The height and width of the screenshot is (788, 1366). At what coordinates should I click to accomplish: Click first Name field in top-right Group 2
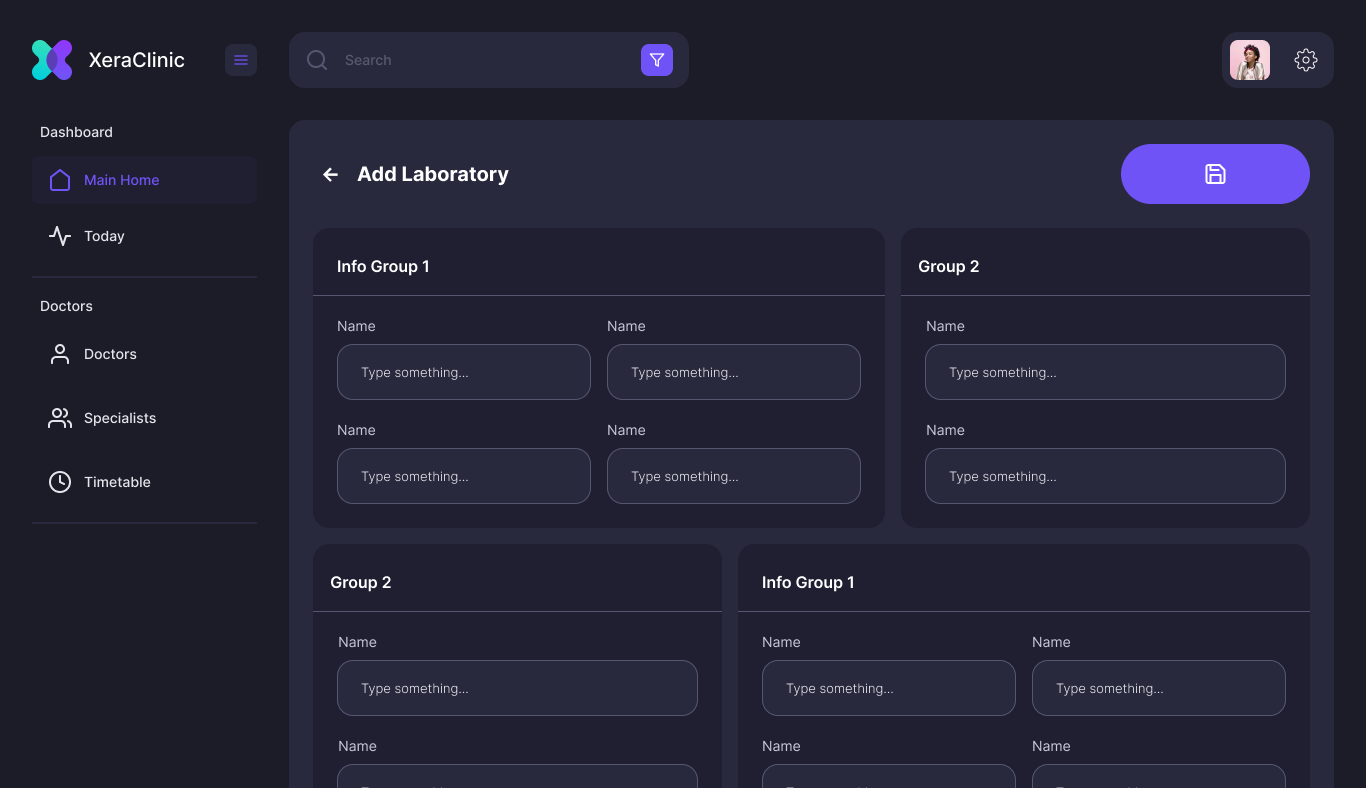(x=1104, y=372)
